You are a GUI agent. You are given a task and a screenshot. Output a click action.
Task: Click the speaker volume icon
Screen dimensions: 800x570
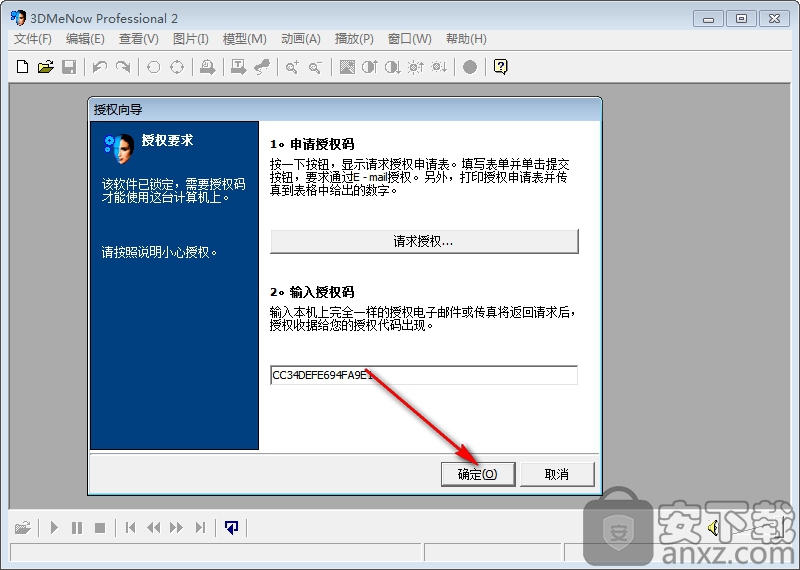click(713, 527)
